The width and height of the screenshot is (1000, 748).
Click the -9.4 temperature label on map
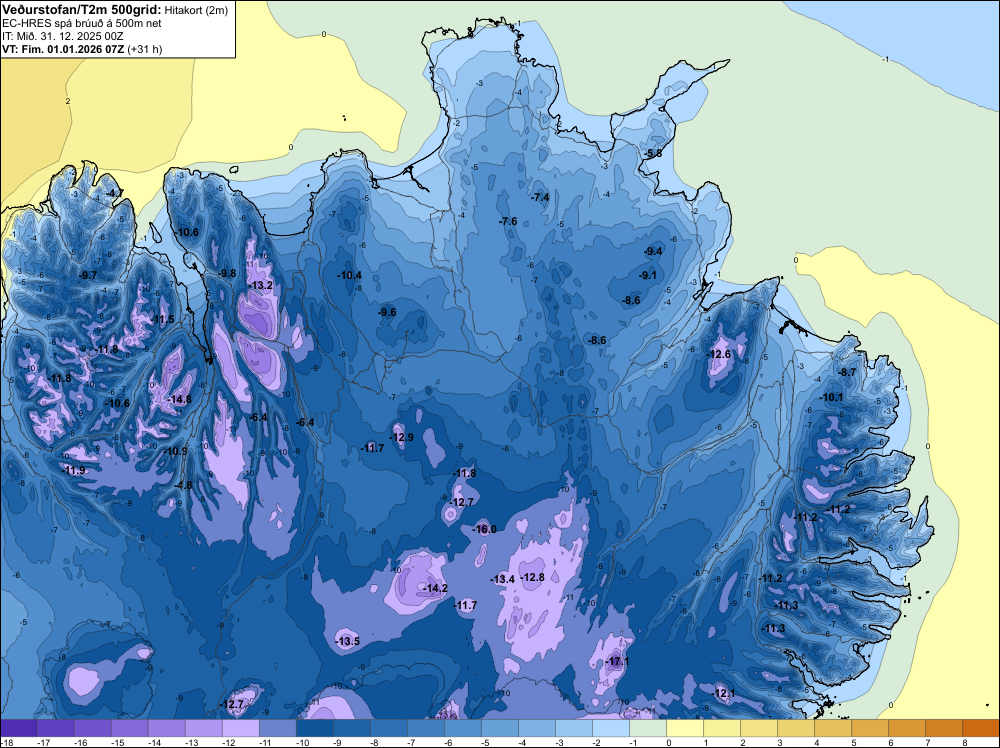pos(654,252)
